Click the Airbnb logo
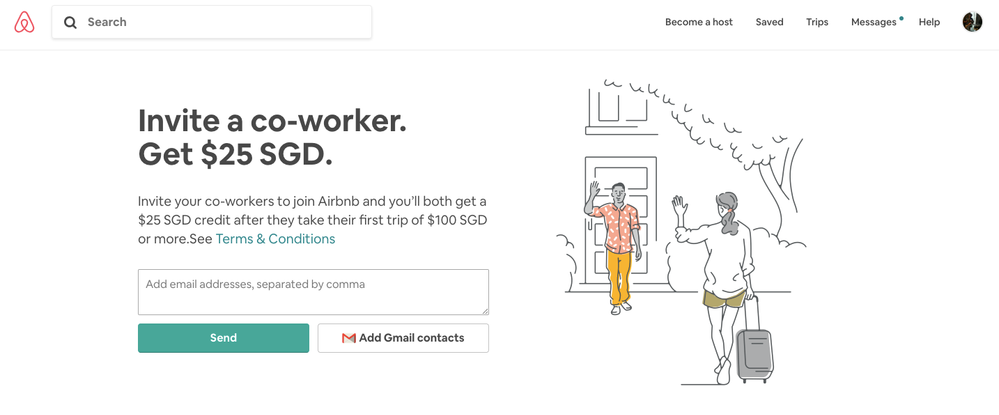 click(25, 22)
